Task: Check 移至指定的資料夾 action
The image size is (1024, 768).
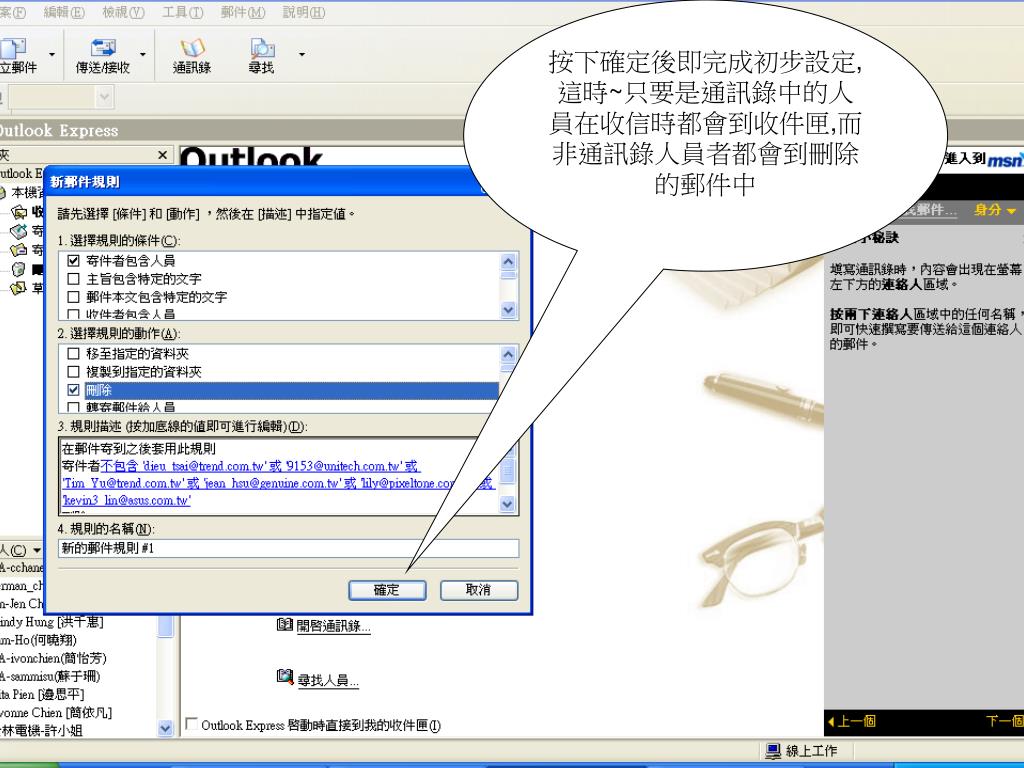Action: (x=74, y=353)
